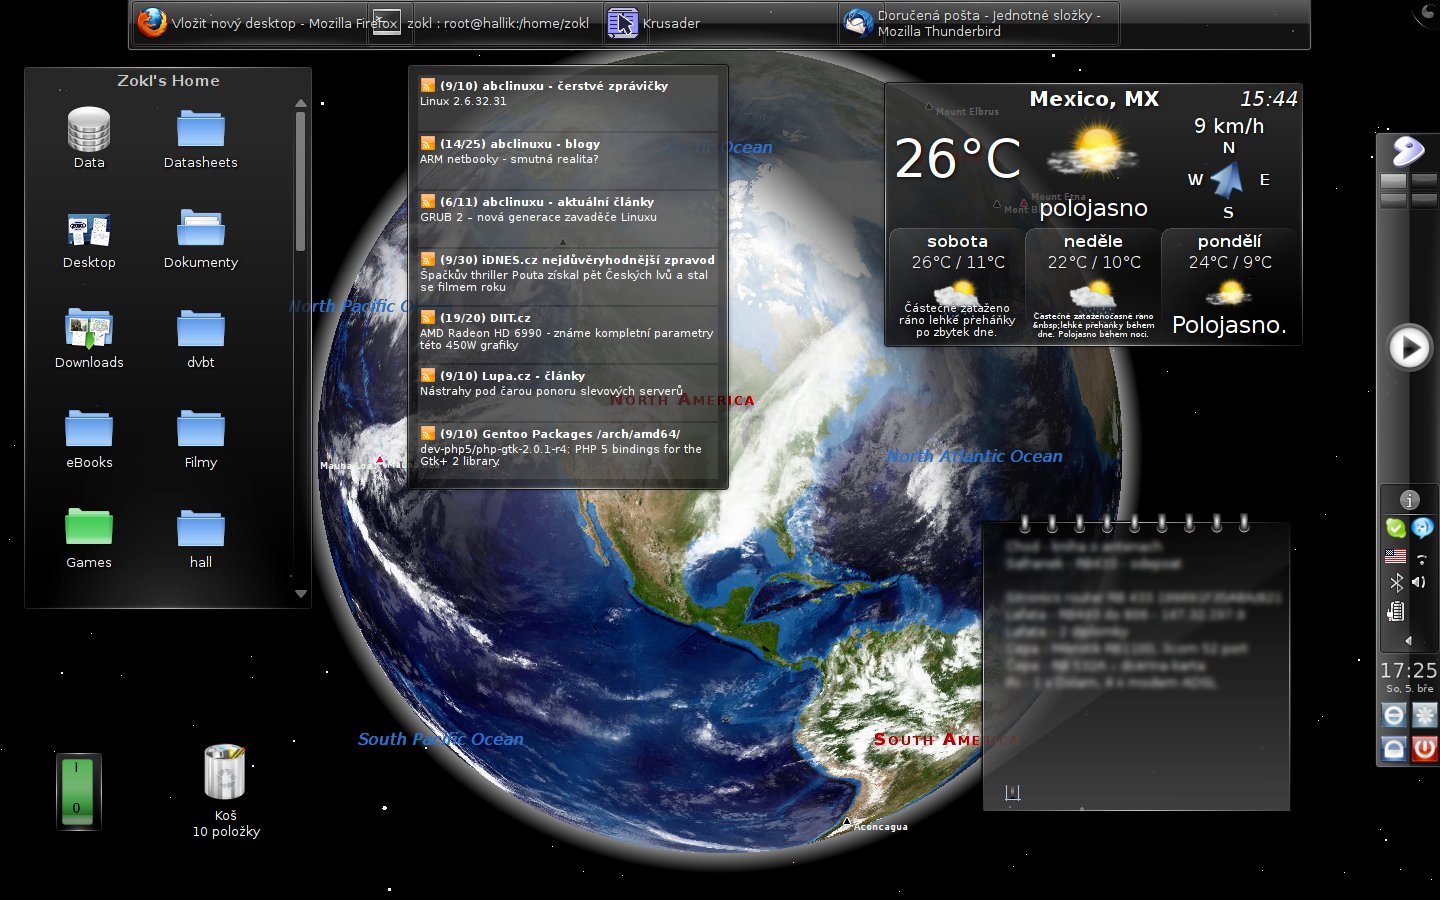This screenshot has width=1440, height=900.
Task: Open Gentoo Packages feed entry
Action: click(567, 450)
